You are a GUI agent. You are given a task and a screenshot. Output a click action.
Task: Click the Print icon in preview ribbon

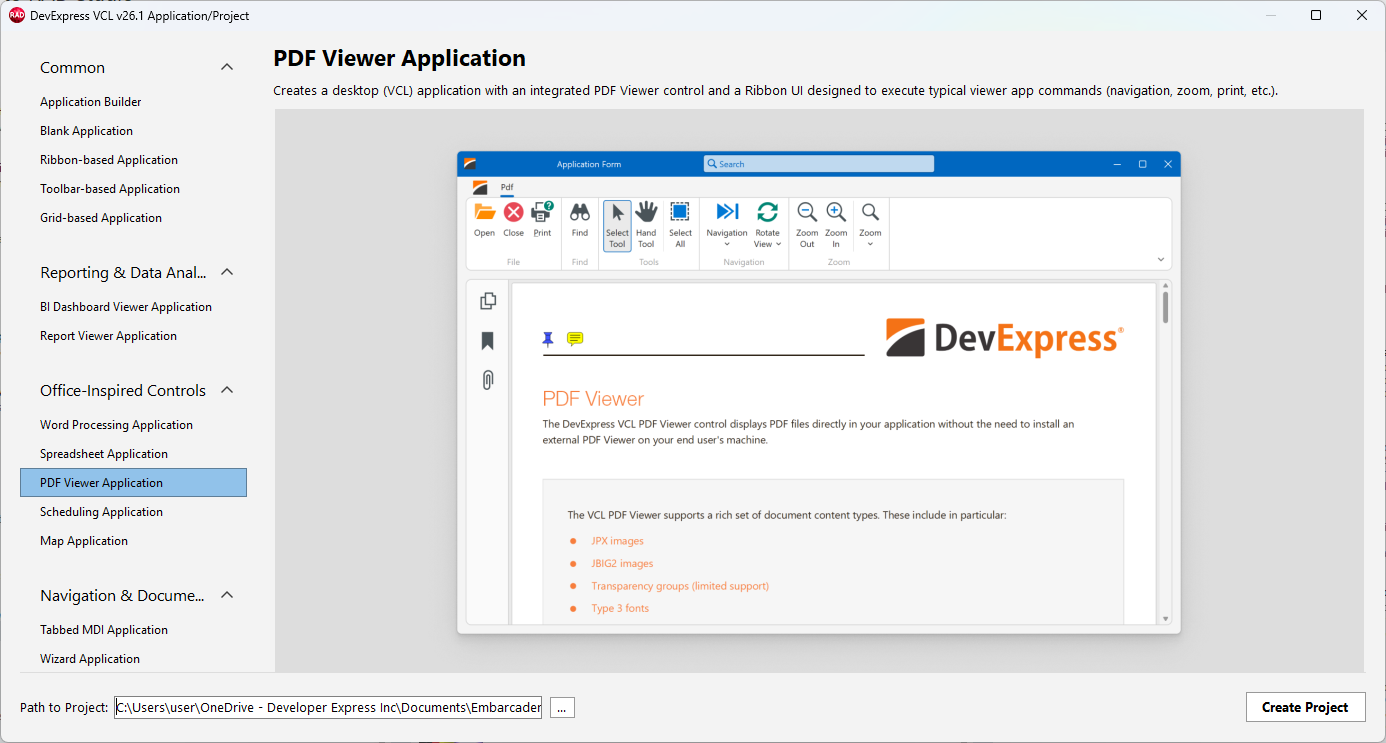[542, 212]
